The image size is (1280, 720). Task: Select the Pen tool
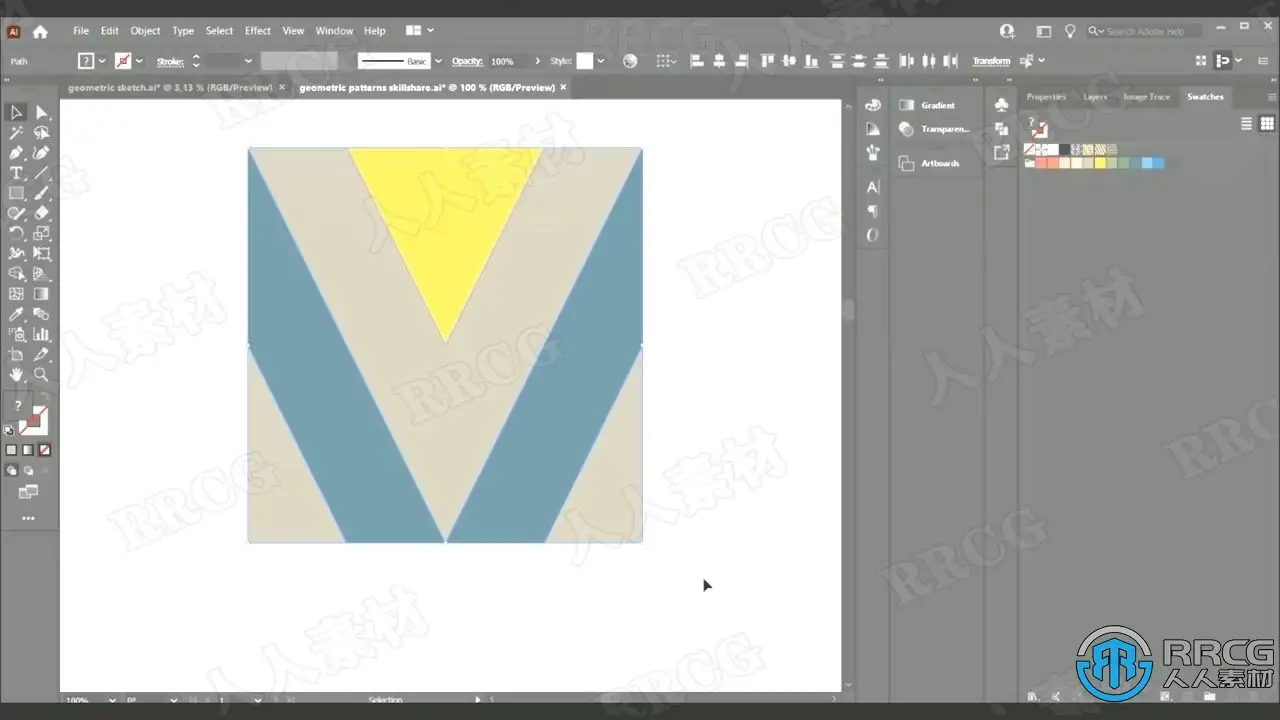16,153
